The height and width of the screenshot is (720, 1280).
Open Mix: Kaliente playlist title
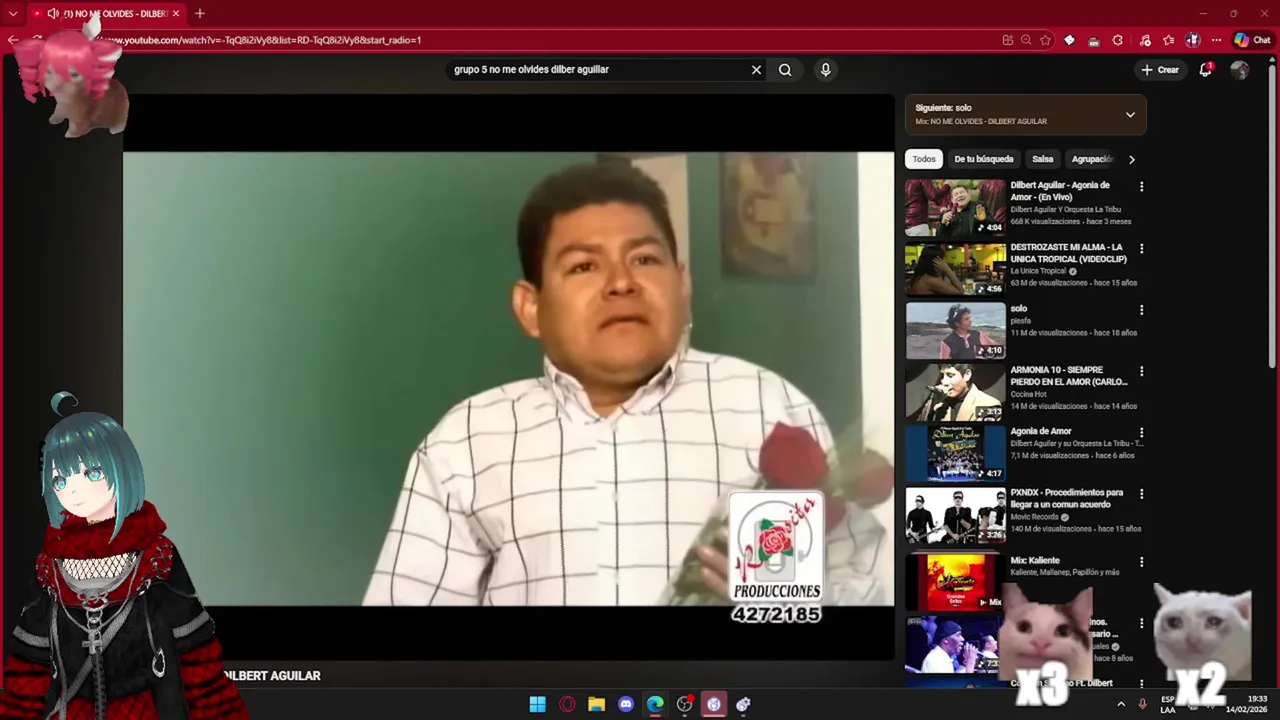1034,560
